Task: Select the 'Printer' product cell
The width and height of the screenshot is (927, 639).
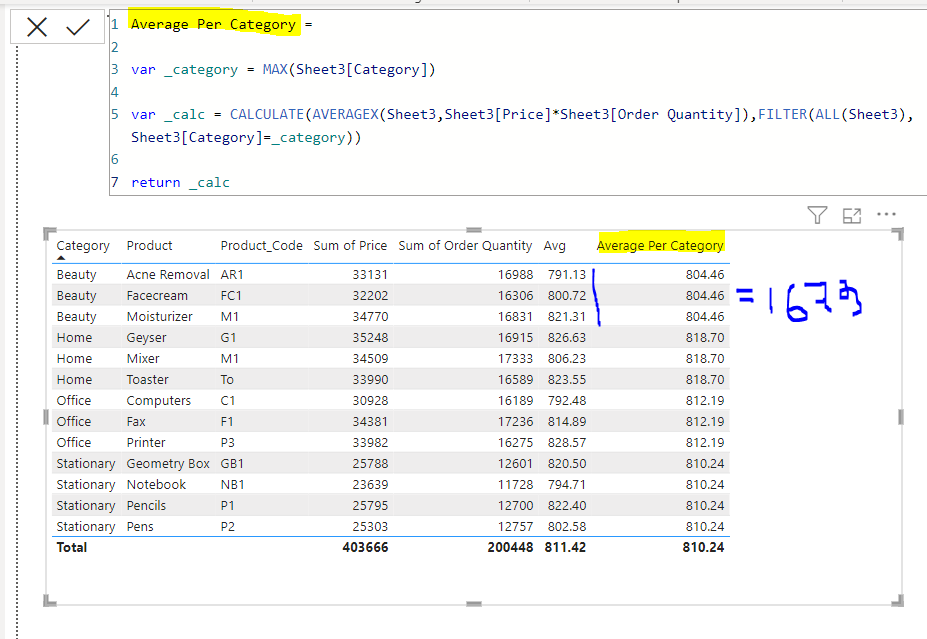Action: click(x=145, y=442)
